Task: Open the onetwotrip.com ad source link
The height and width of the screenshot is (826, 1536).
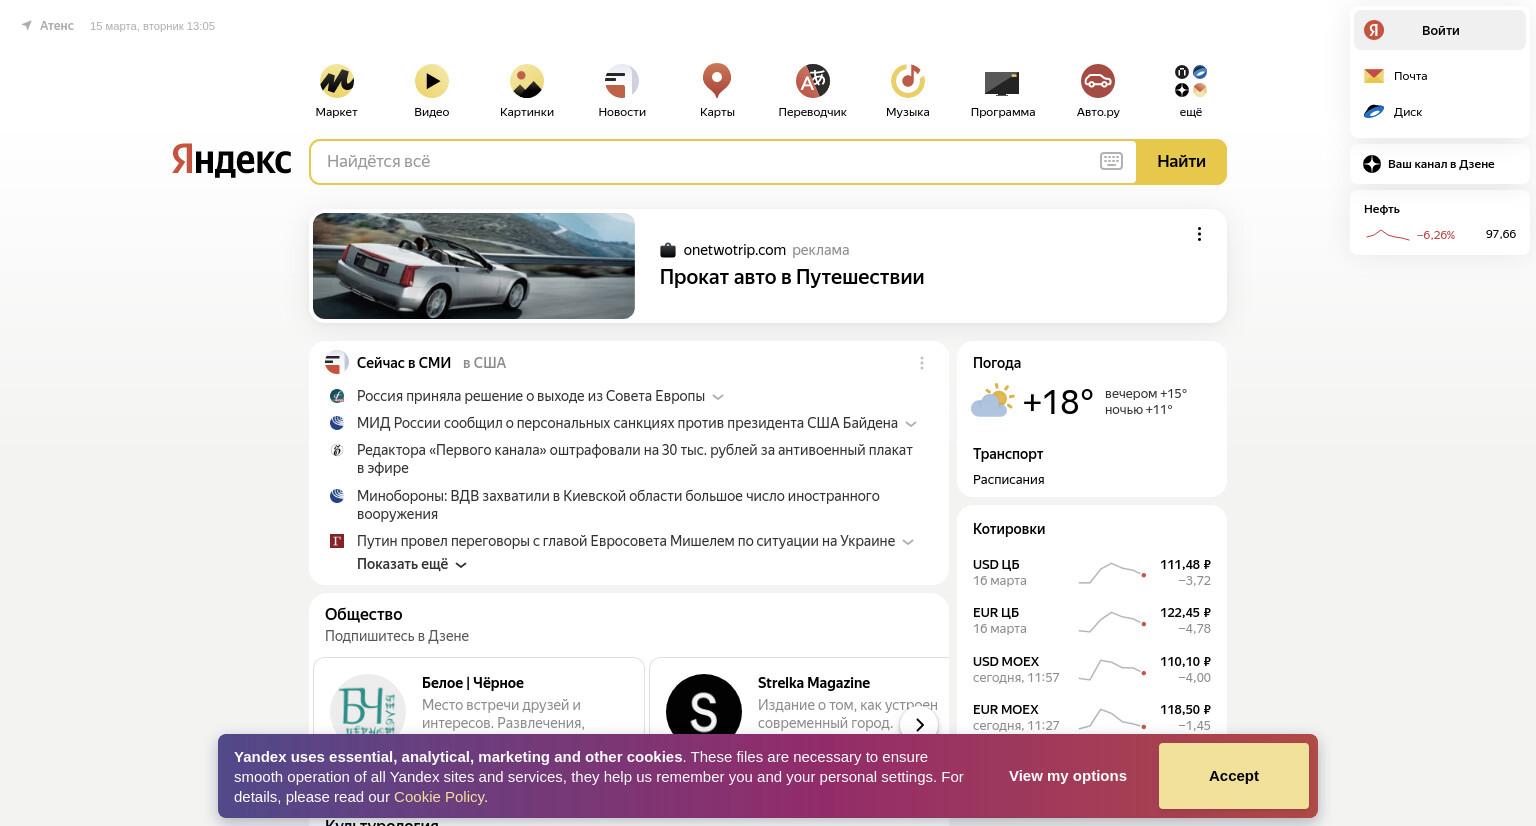Action: pos(735,250)
